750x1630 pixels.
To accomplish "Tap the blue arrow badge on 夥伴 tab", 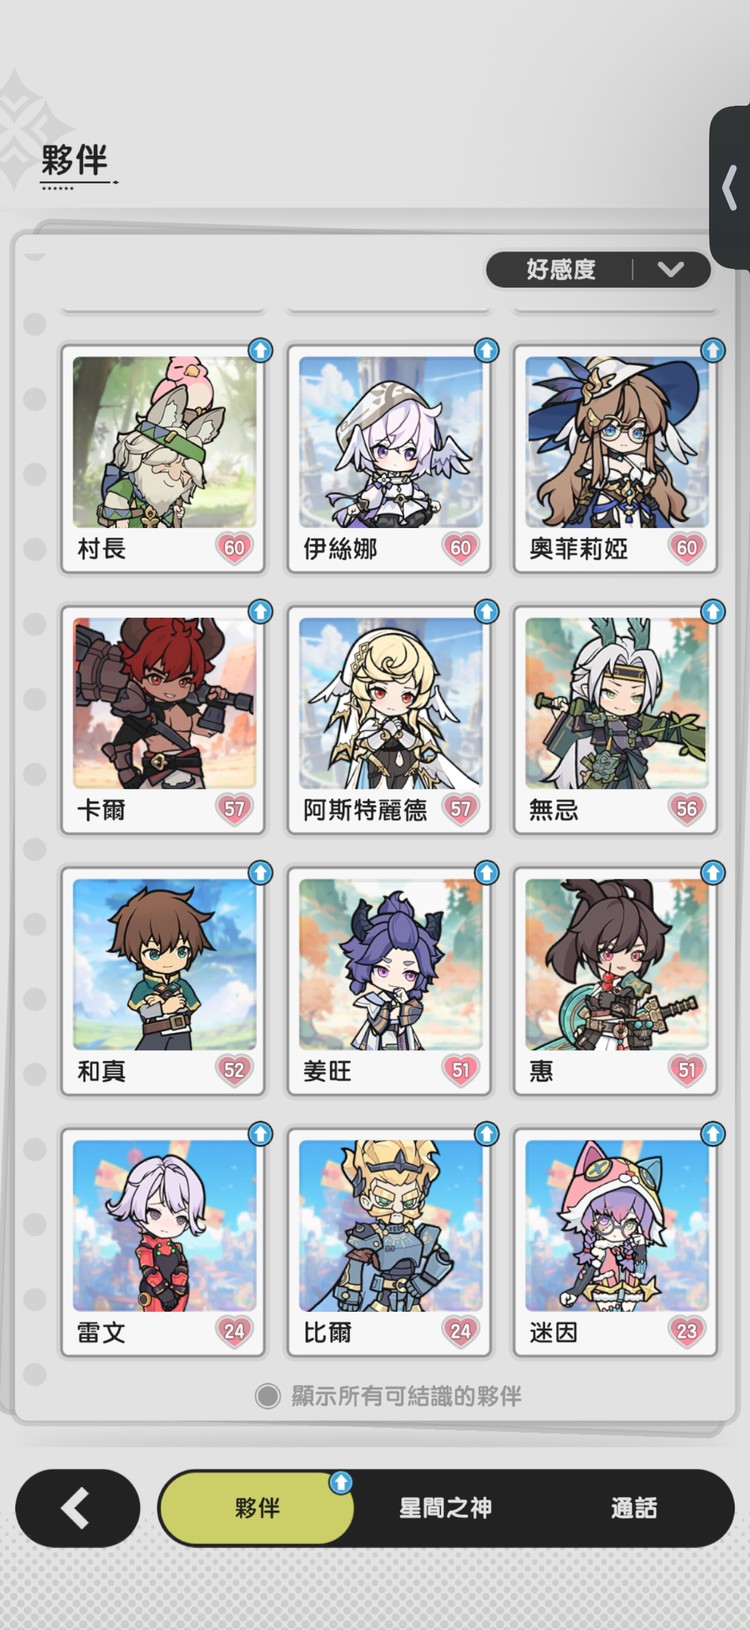I will (340, 1482).
